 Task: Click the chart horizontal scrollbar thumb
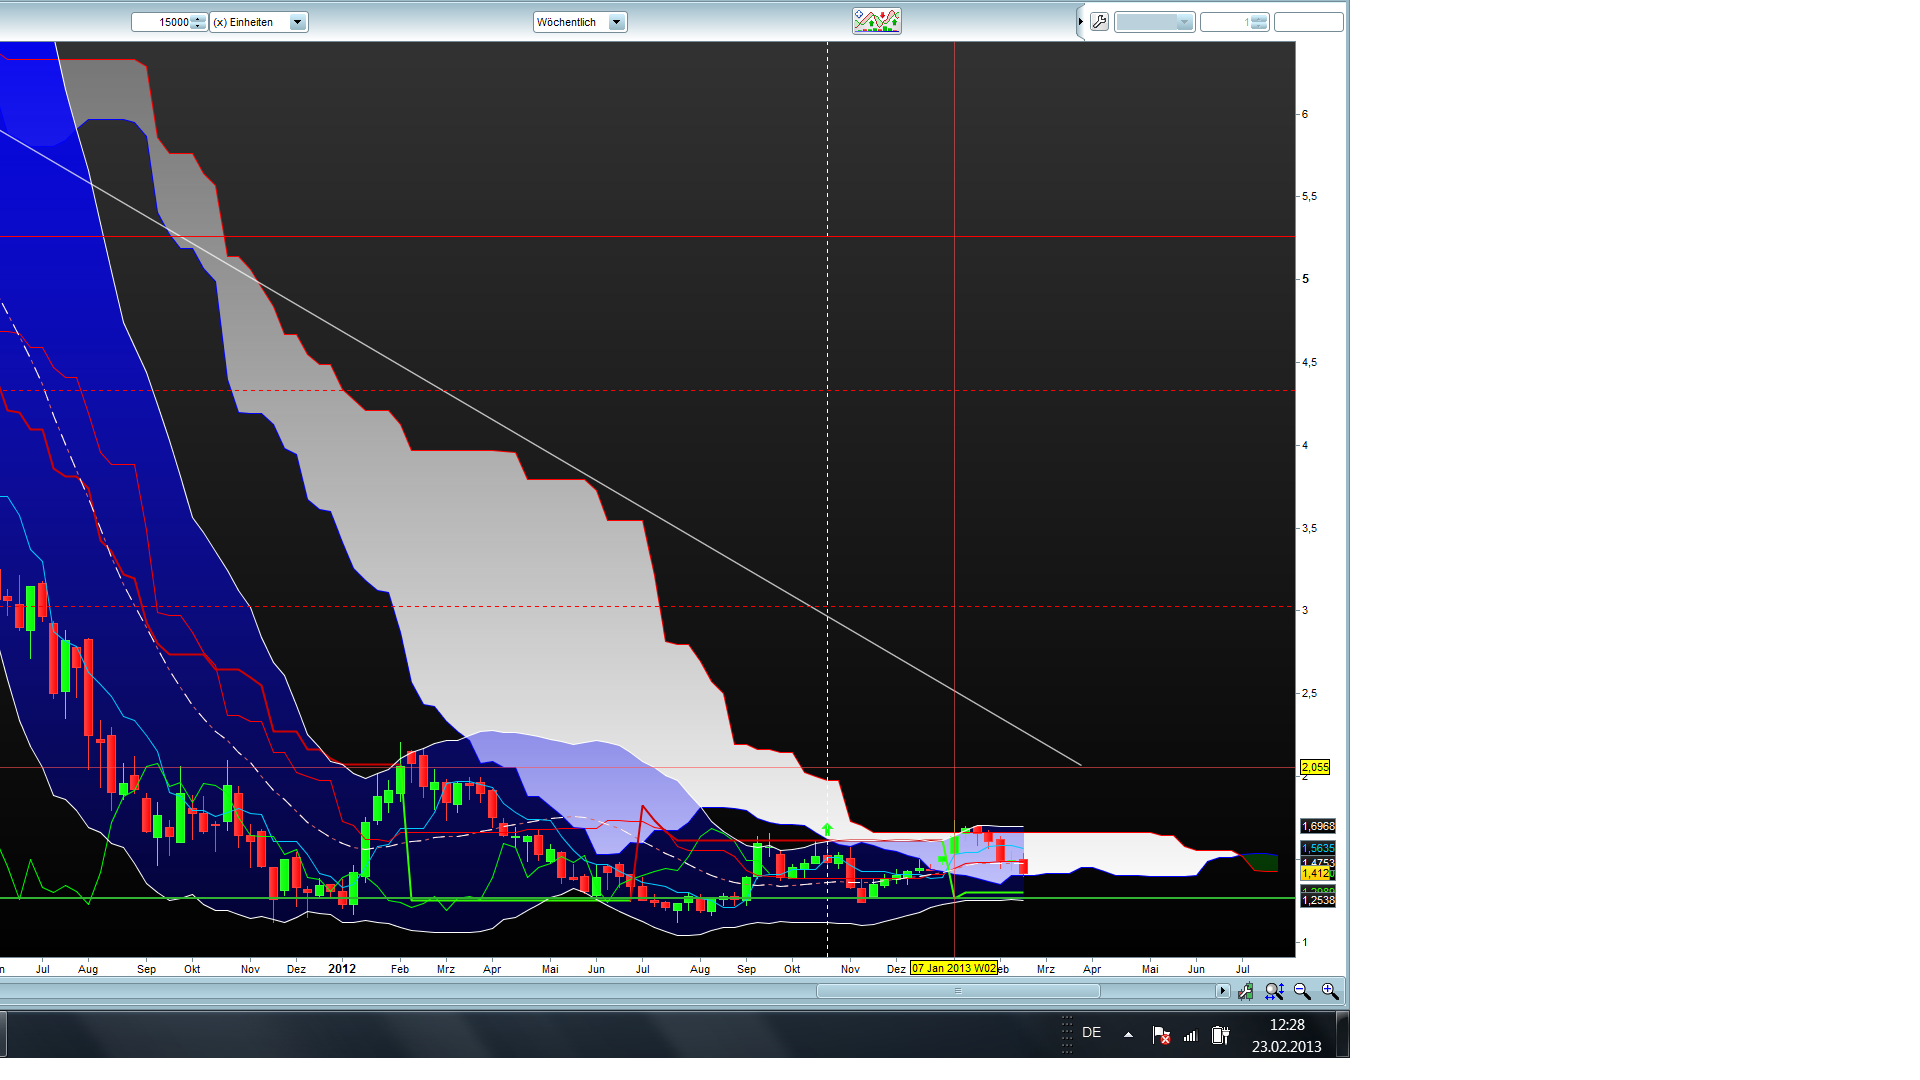point(957,991)
